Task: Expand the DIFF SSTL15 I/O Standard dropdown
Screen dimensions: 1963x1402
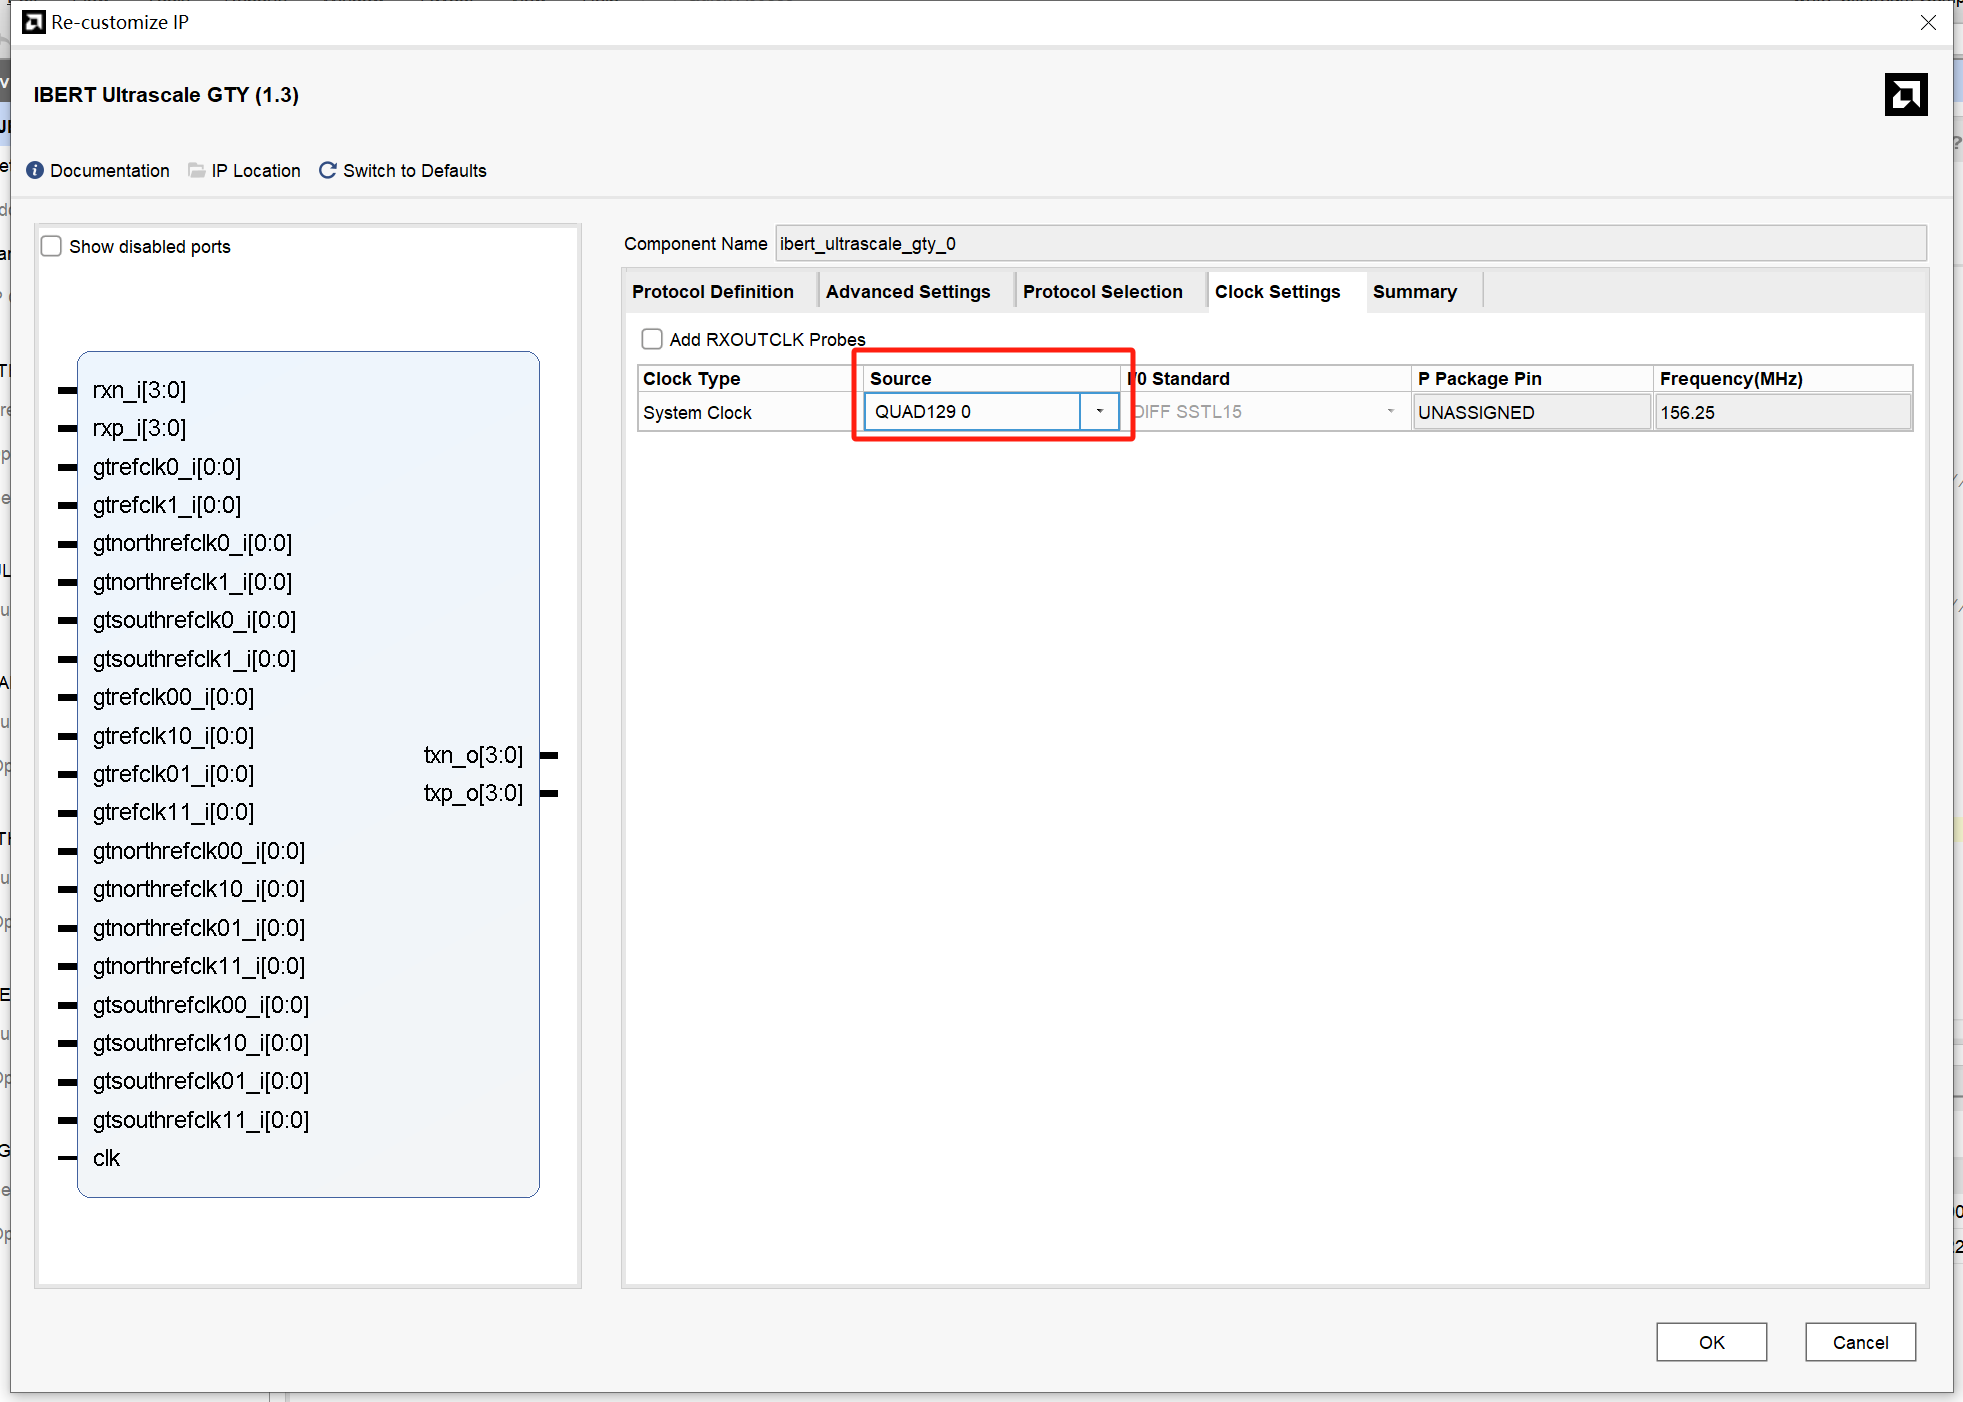Action: point(1390,411)
